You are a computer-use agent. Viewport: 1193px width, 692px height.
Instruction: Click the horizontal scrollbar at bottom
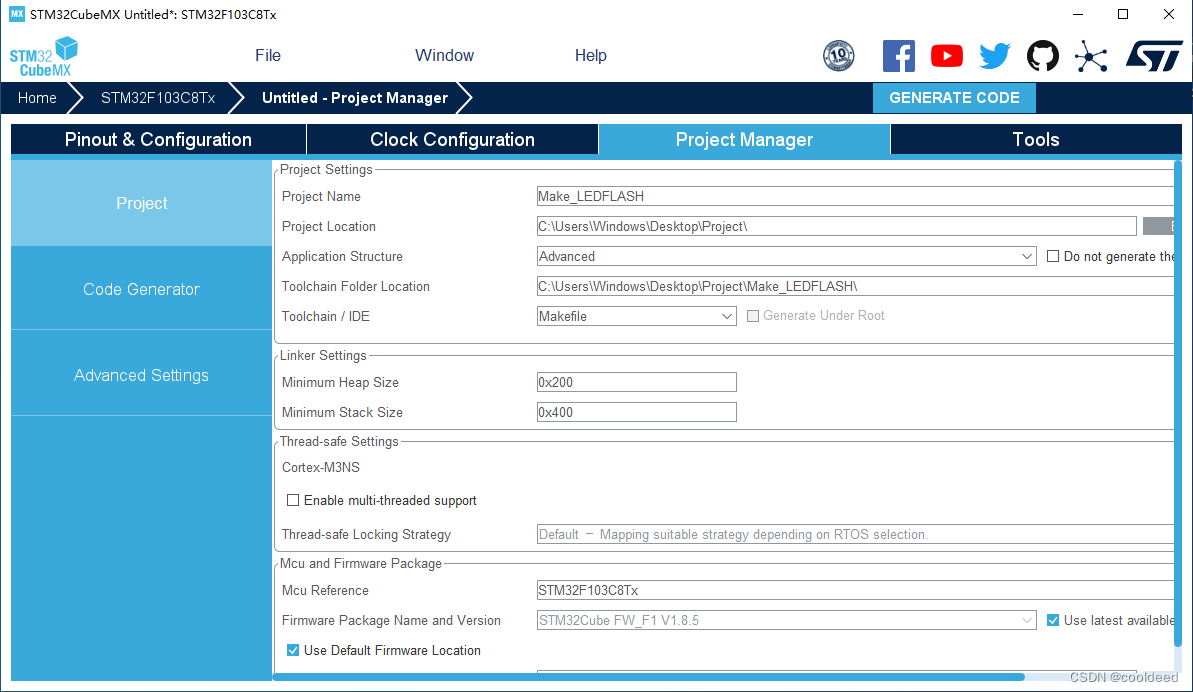pos(648,677)
